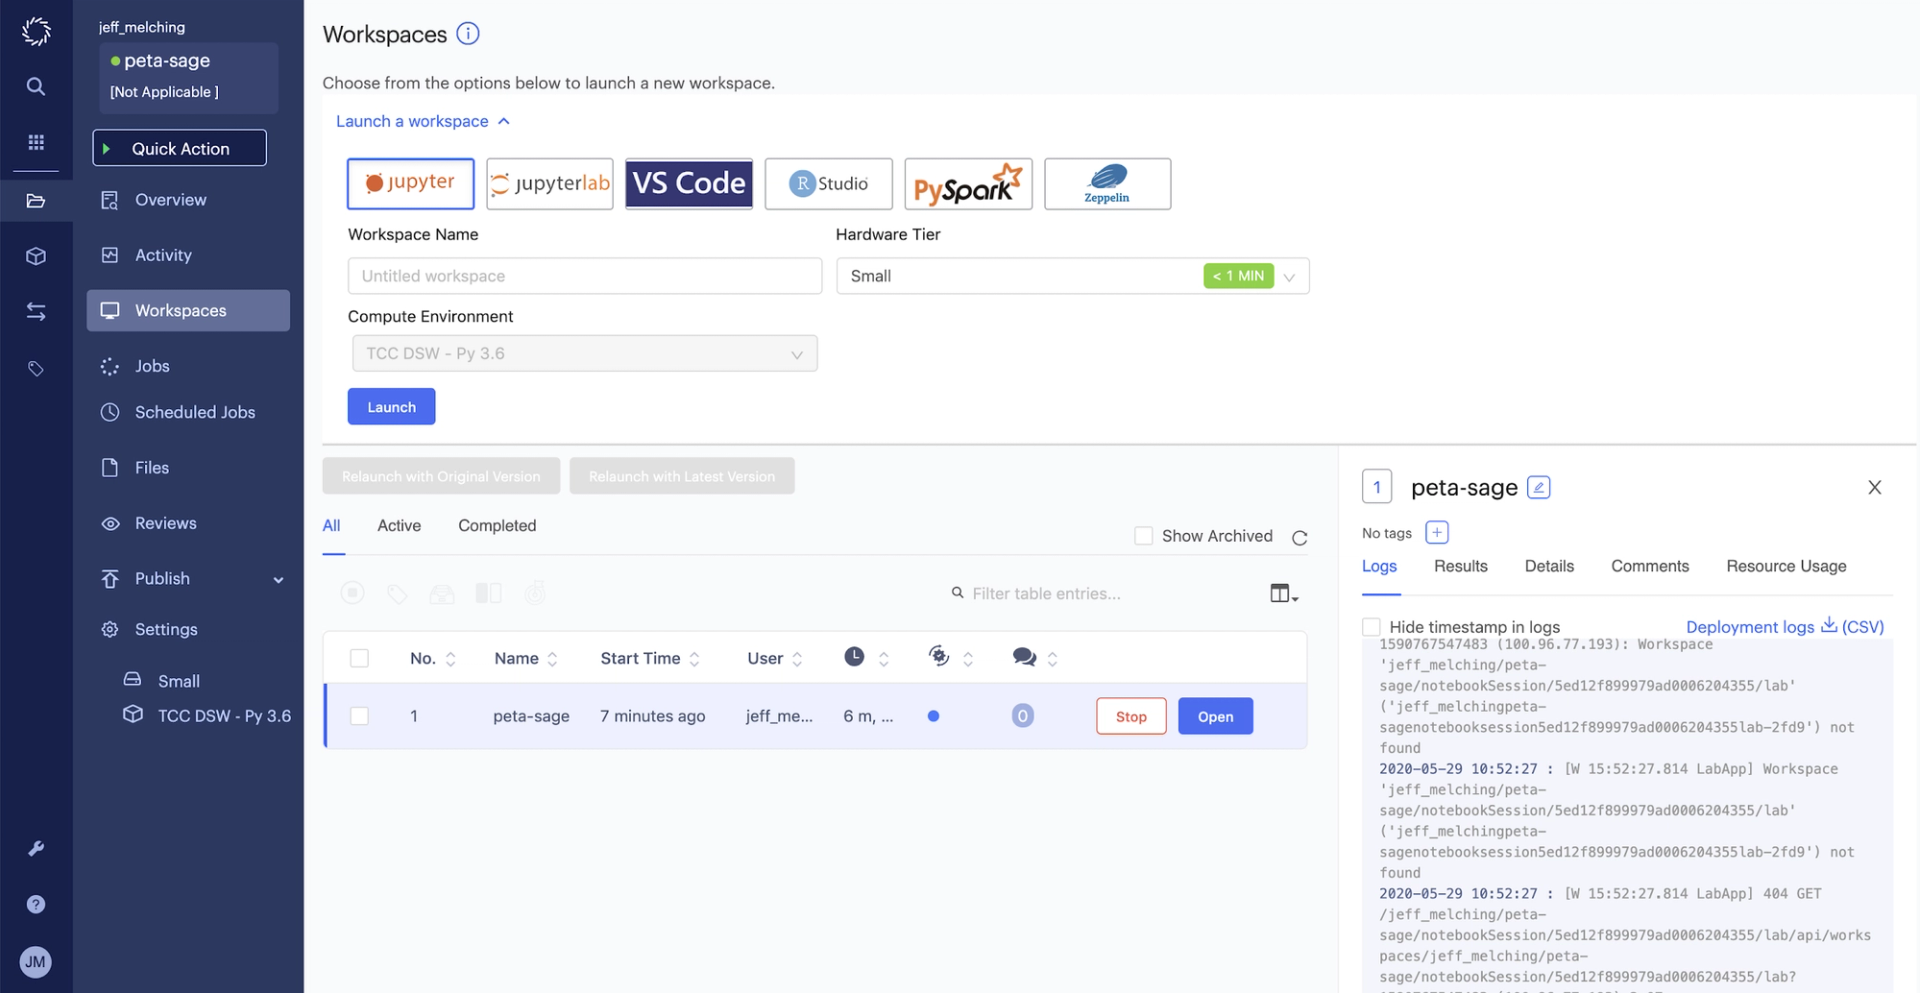The height and width of the screenshot is (993, 1920).
Task: Open the Resource Usage tab
Action: (x=1786, y=566)
